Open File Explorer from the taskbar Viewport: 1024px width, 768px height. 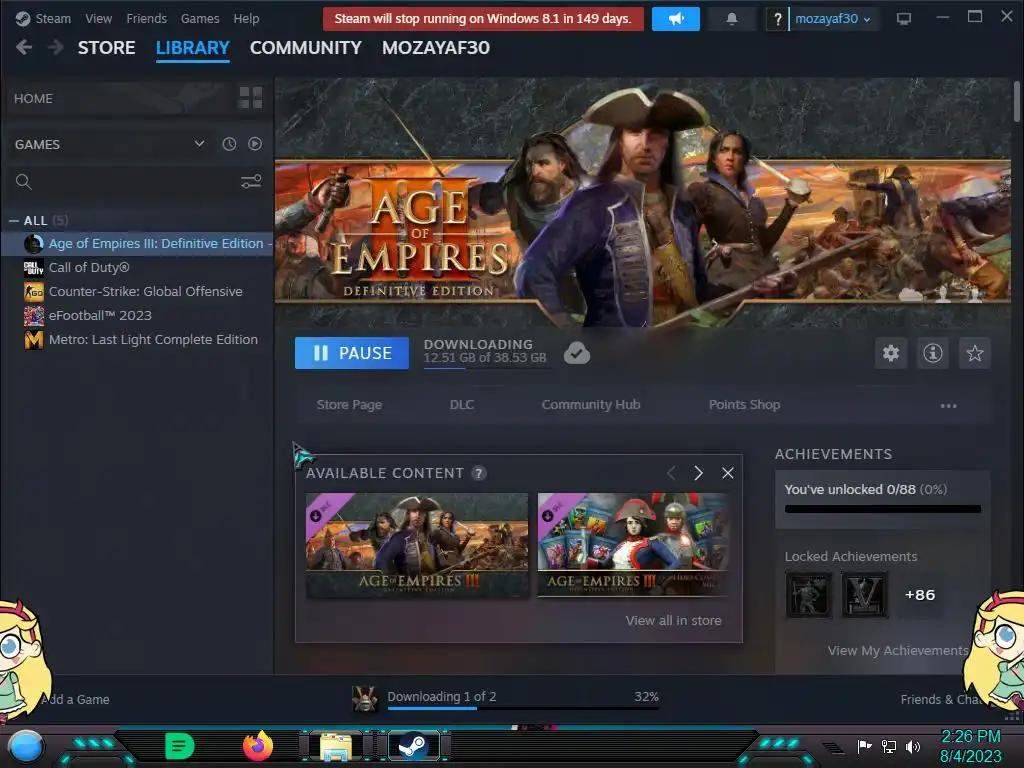336,746
